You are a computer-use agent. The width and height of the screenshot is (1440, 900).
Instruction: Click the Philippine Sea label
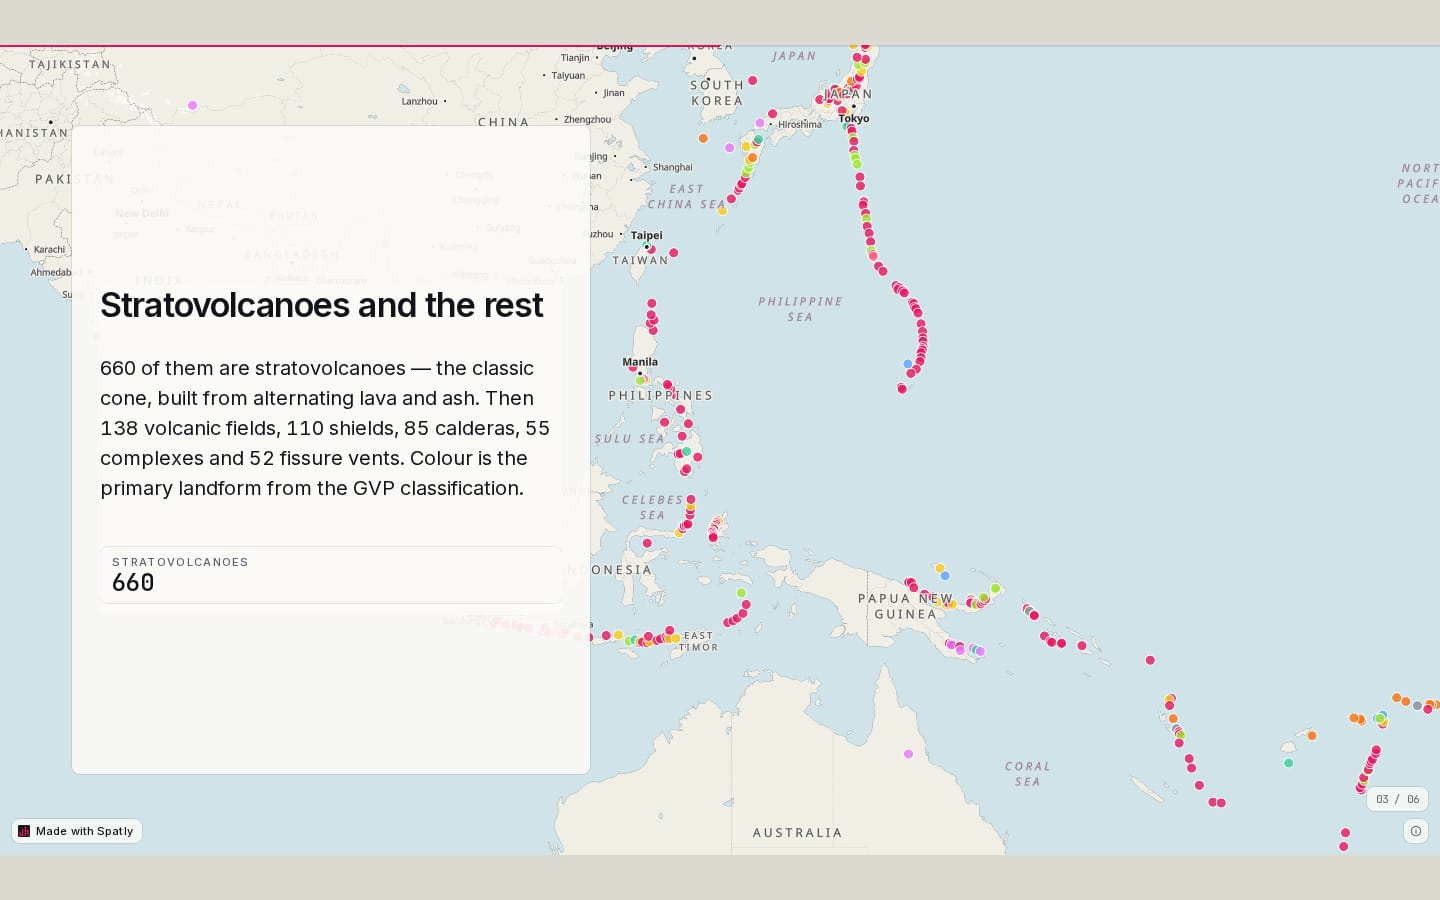800,309
